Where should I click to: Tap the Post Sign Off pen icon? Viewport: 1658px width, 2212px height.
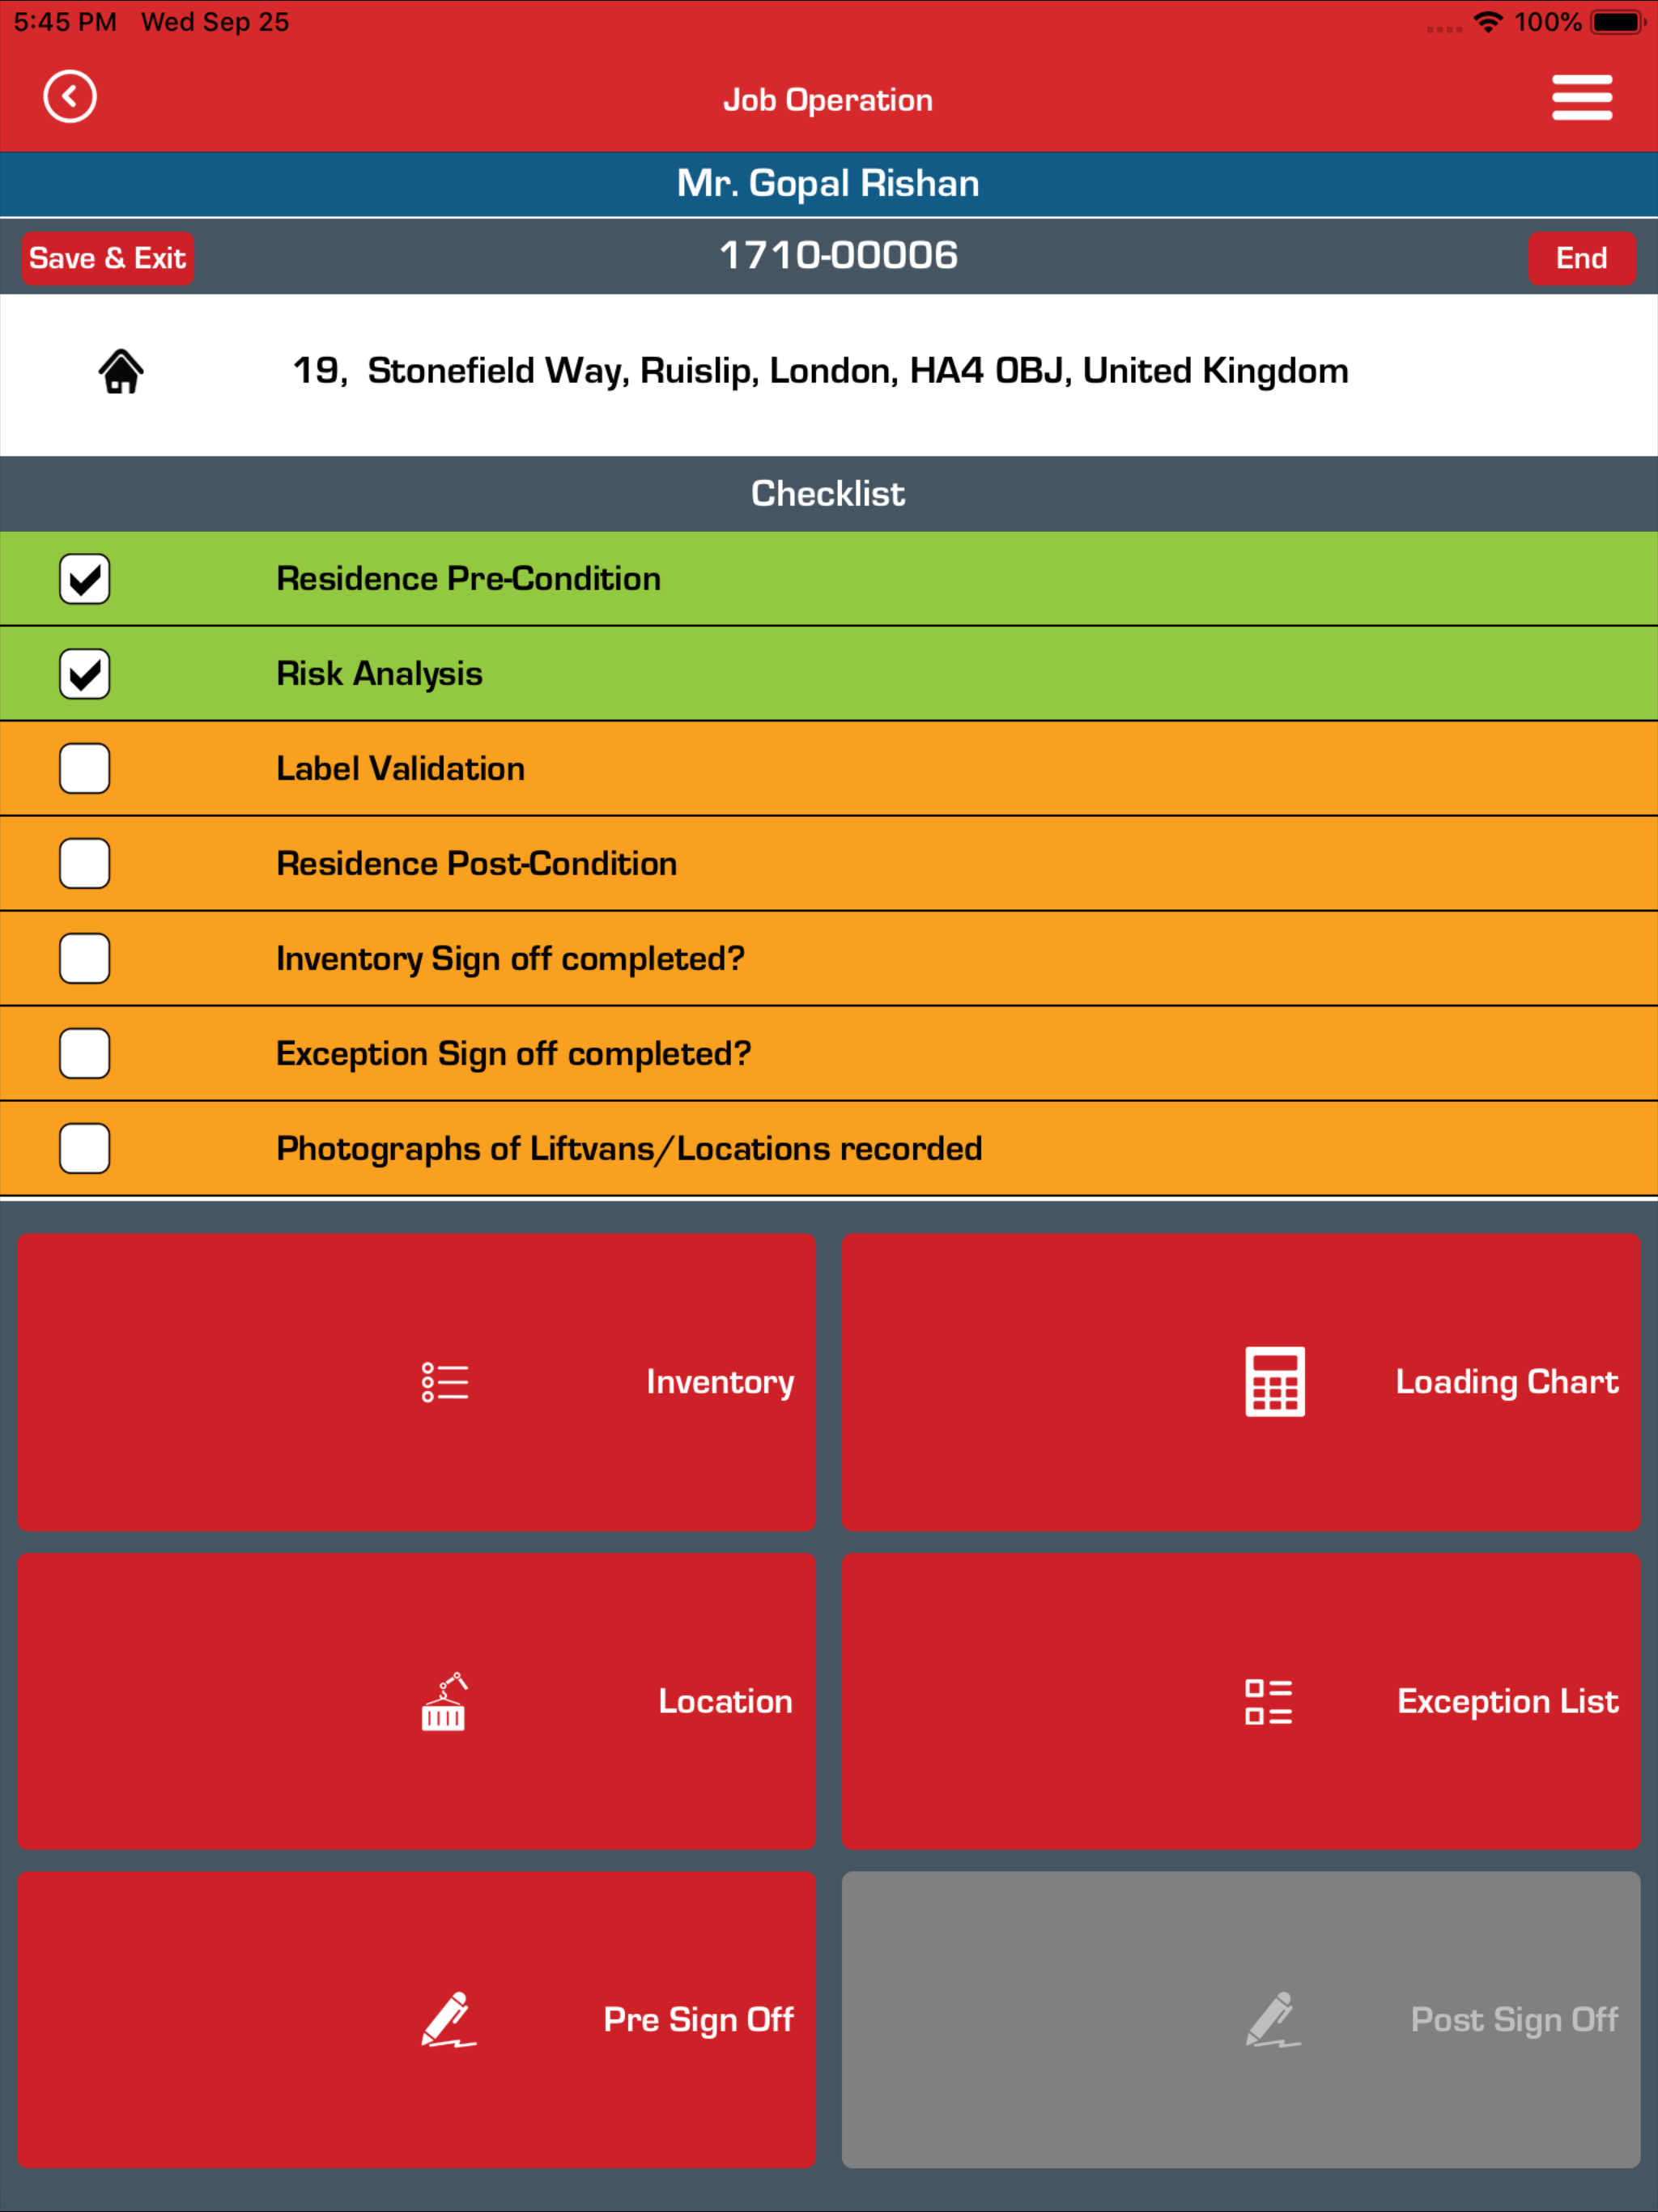click(x=1273, y=2019)
